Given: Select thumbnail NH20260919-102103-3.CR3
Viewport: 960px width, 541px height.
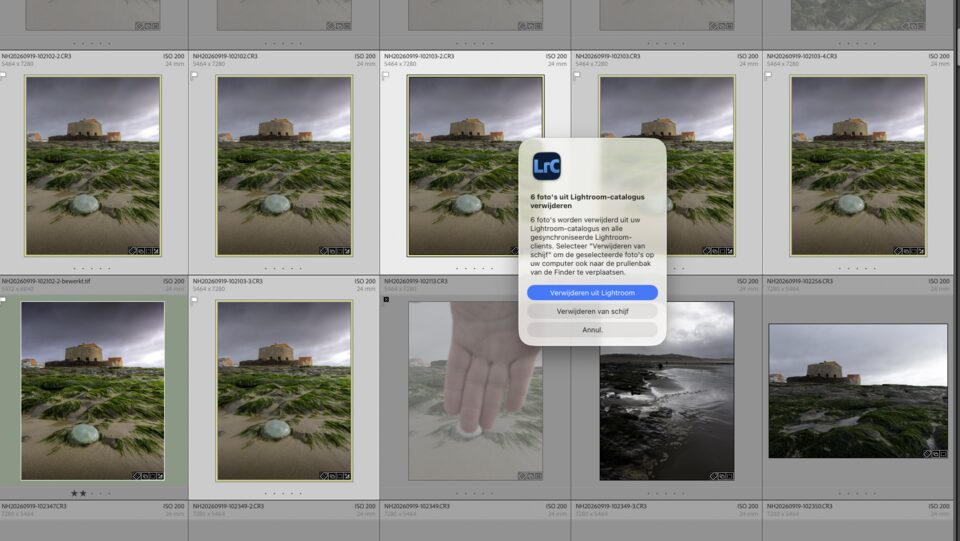Looking at the screenshot, I should [284, 390].
